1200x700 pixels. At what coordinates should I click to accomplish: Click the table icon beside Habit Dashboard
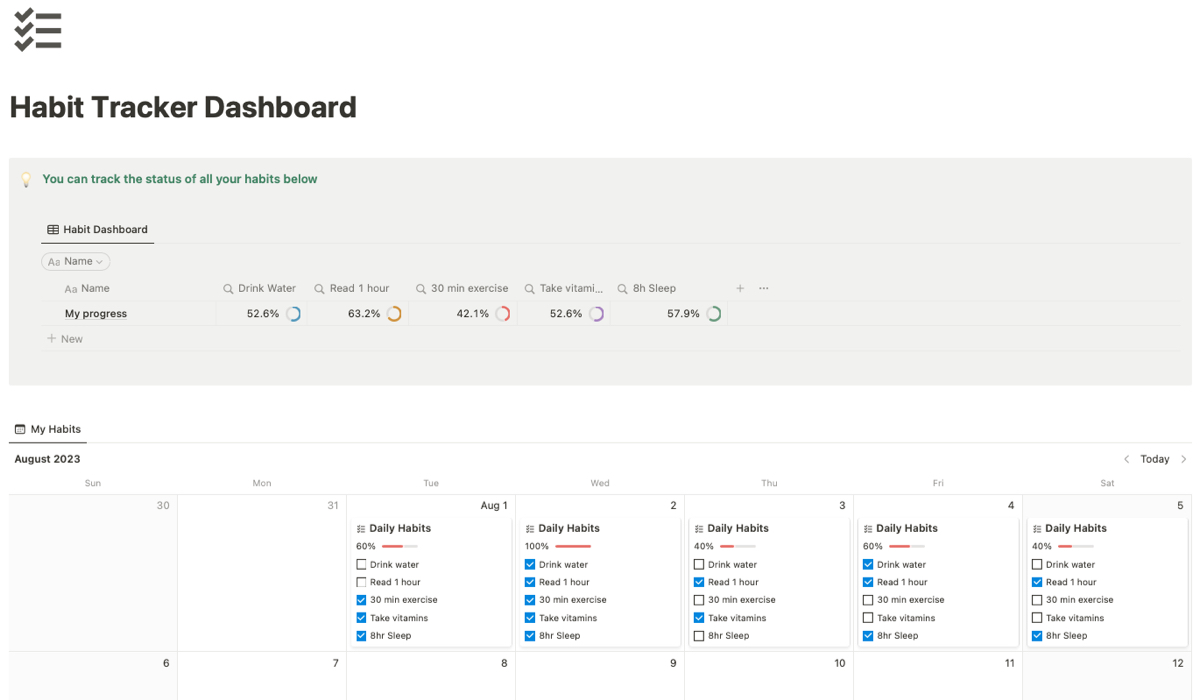pyautogui.click(x=52, y=229)
